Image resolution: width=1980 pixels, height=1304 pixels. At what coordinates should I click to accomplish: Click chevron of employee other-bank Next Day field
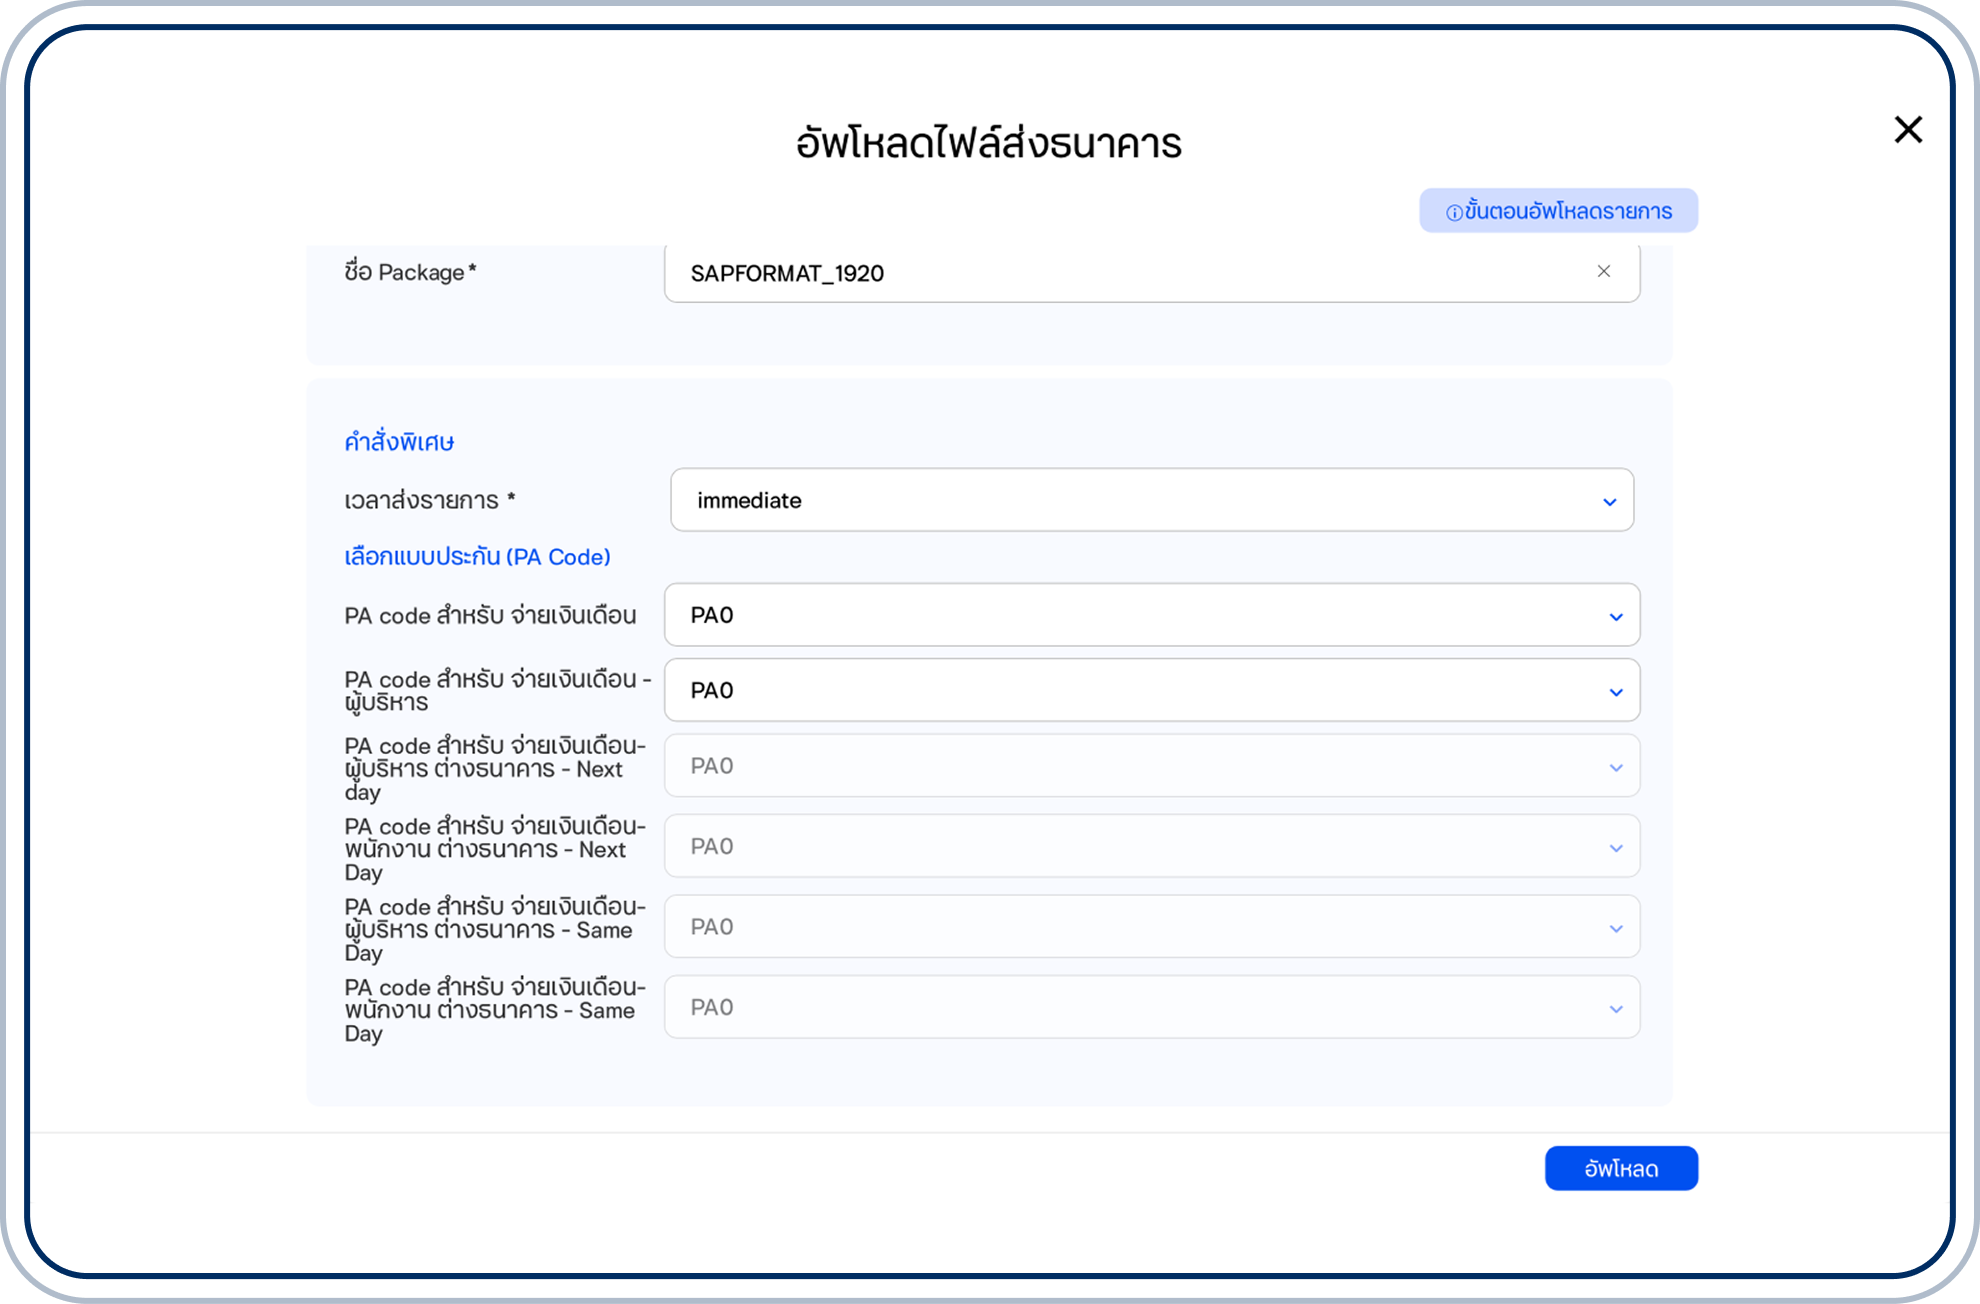click(1616, 848)
